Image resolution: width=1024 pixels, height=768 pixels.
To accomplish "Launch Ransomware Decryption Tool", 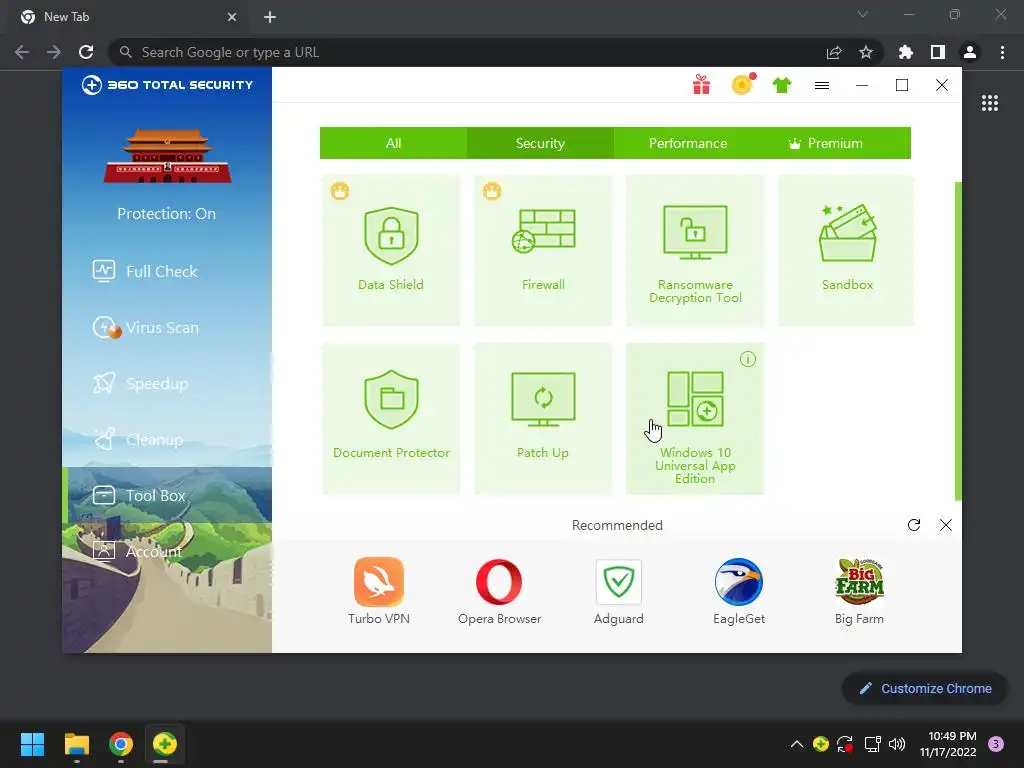I will click(695, 250).
